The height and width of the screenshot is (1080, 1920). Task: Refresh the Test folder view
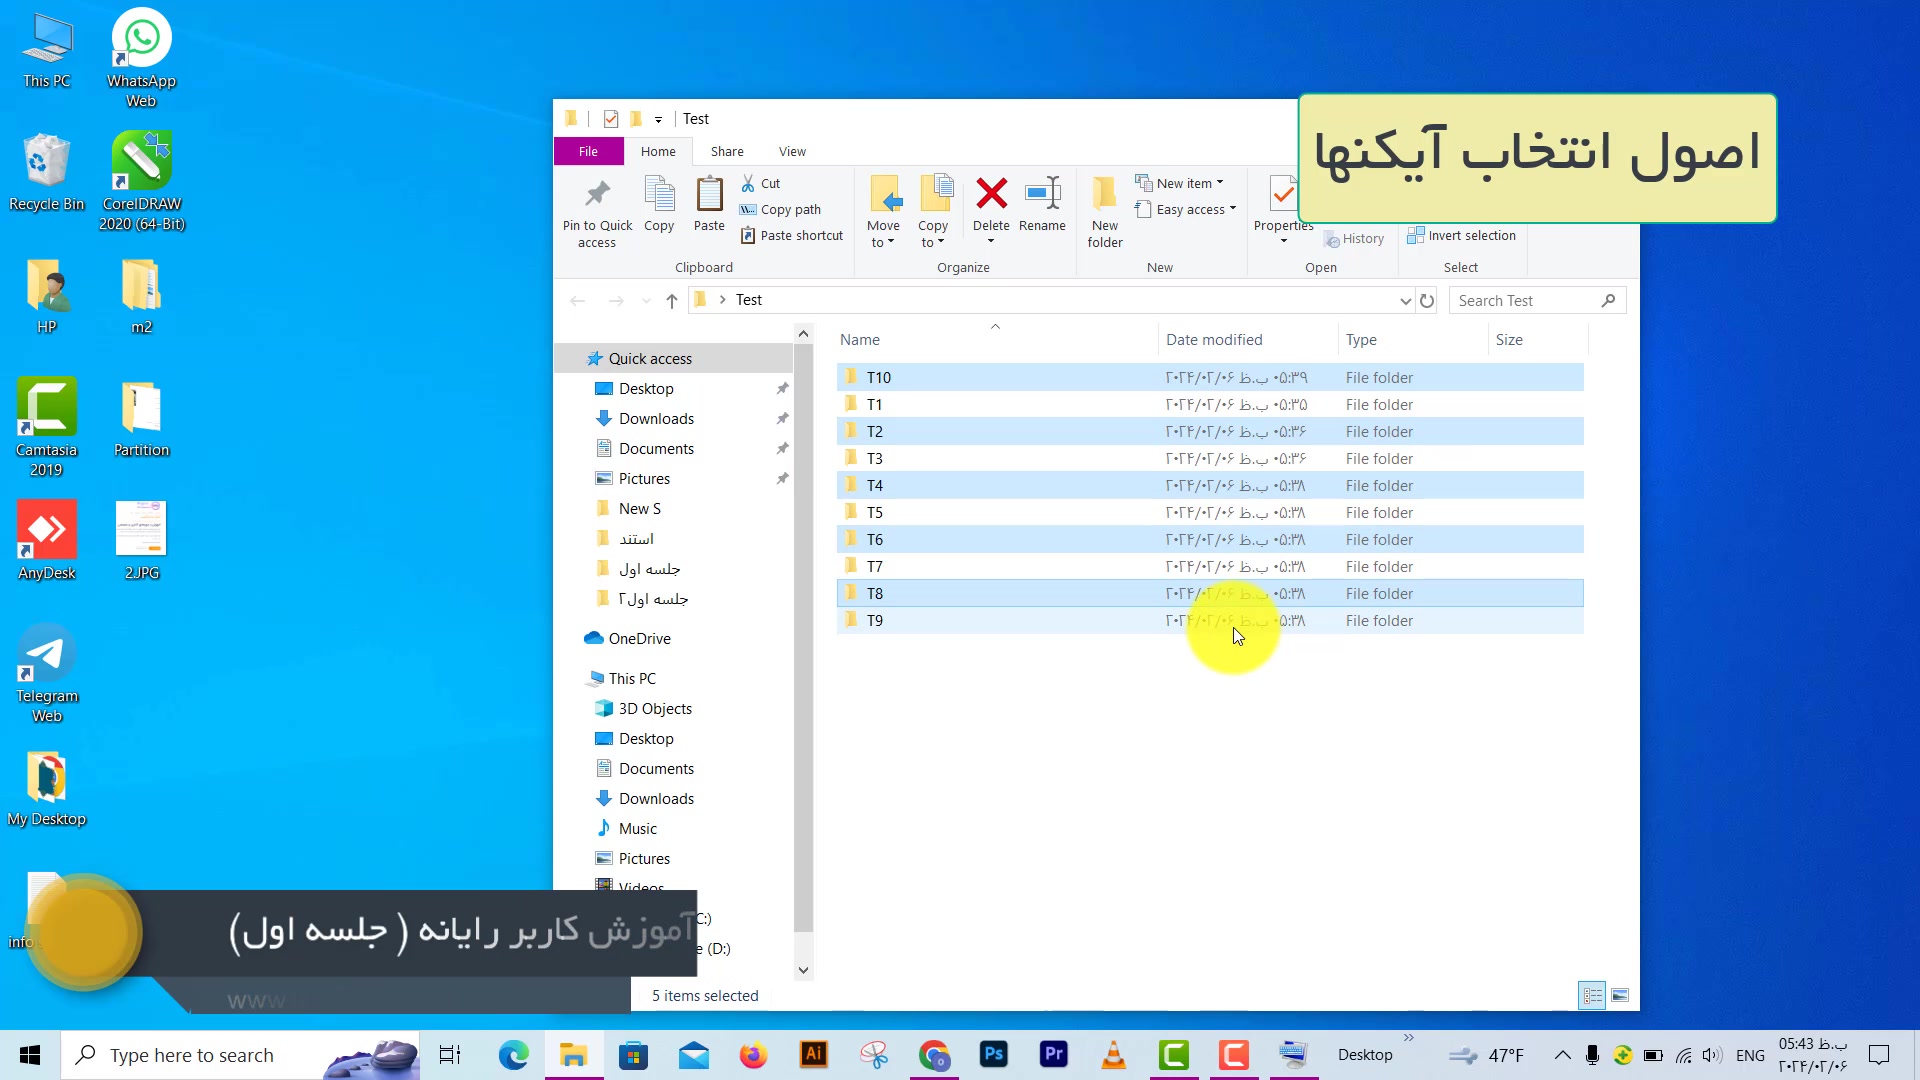(x=1427, y=301)
